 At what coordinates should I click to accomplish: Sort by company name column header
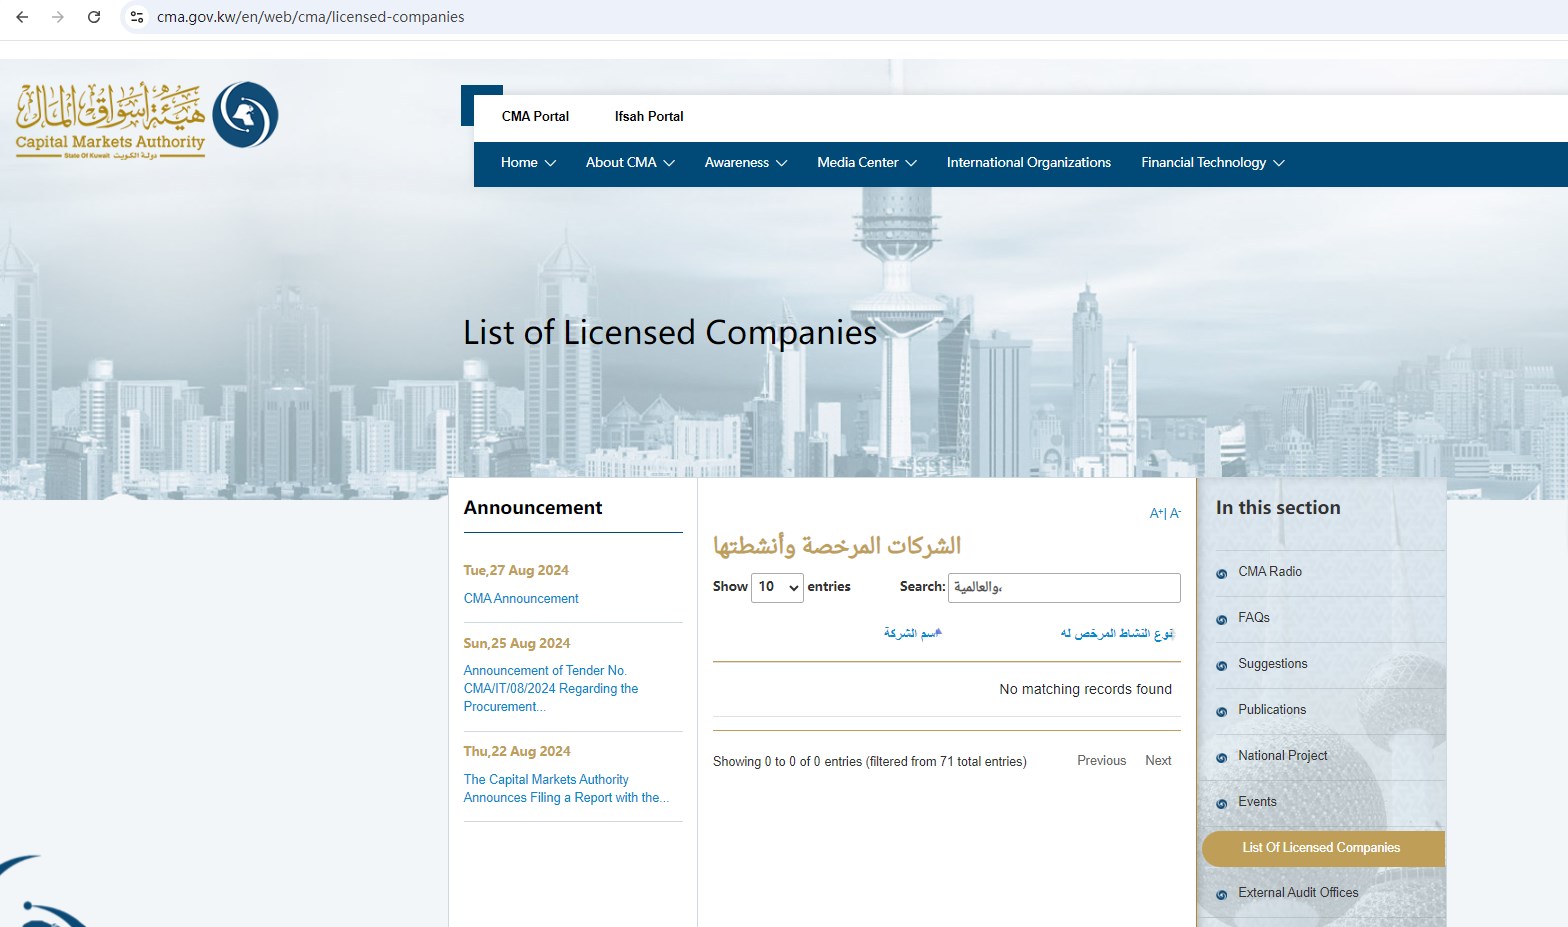point(912,633)
